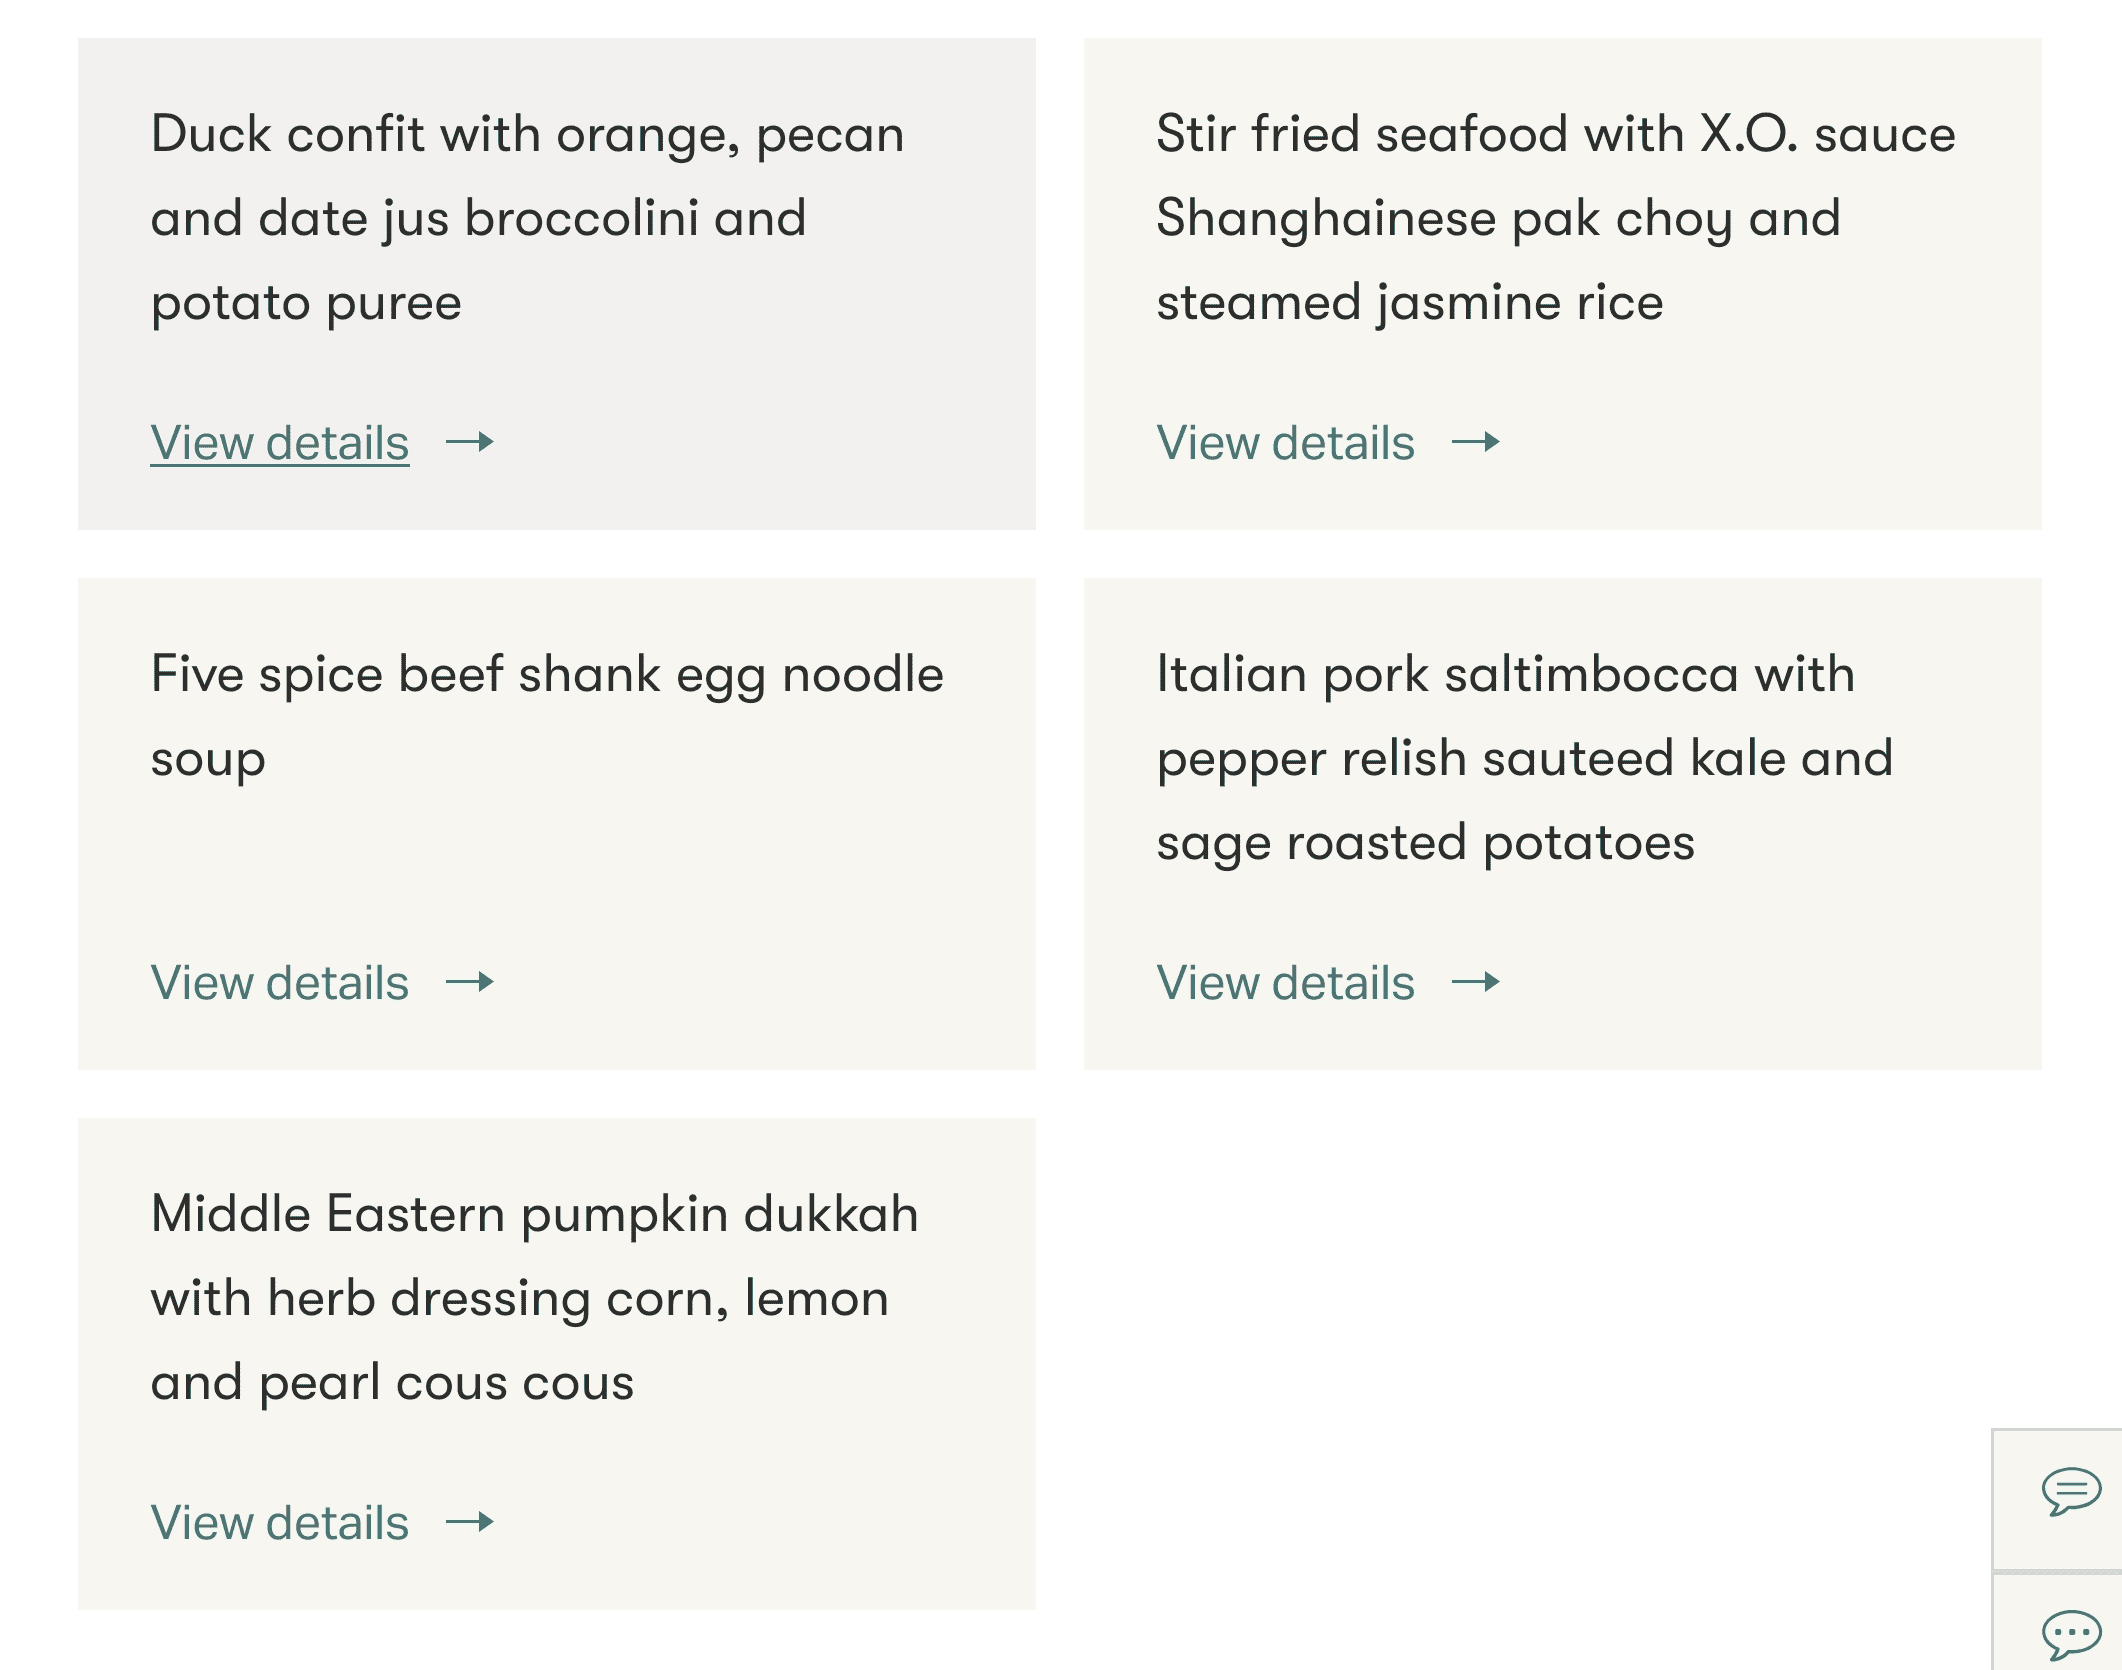Select the Italian pork saltimbocca dish title
Screen dimensions: 2122x1670
pos(1505,674)
